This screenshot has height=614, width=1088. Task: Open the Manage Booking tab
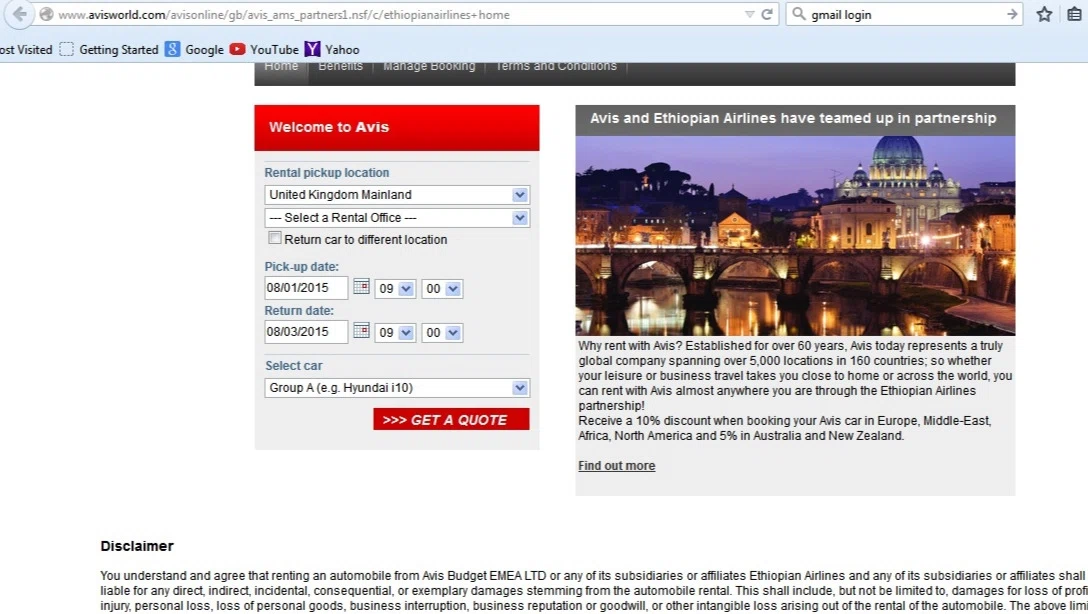pyautogui.click(x=430, y=67)
